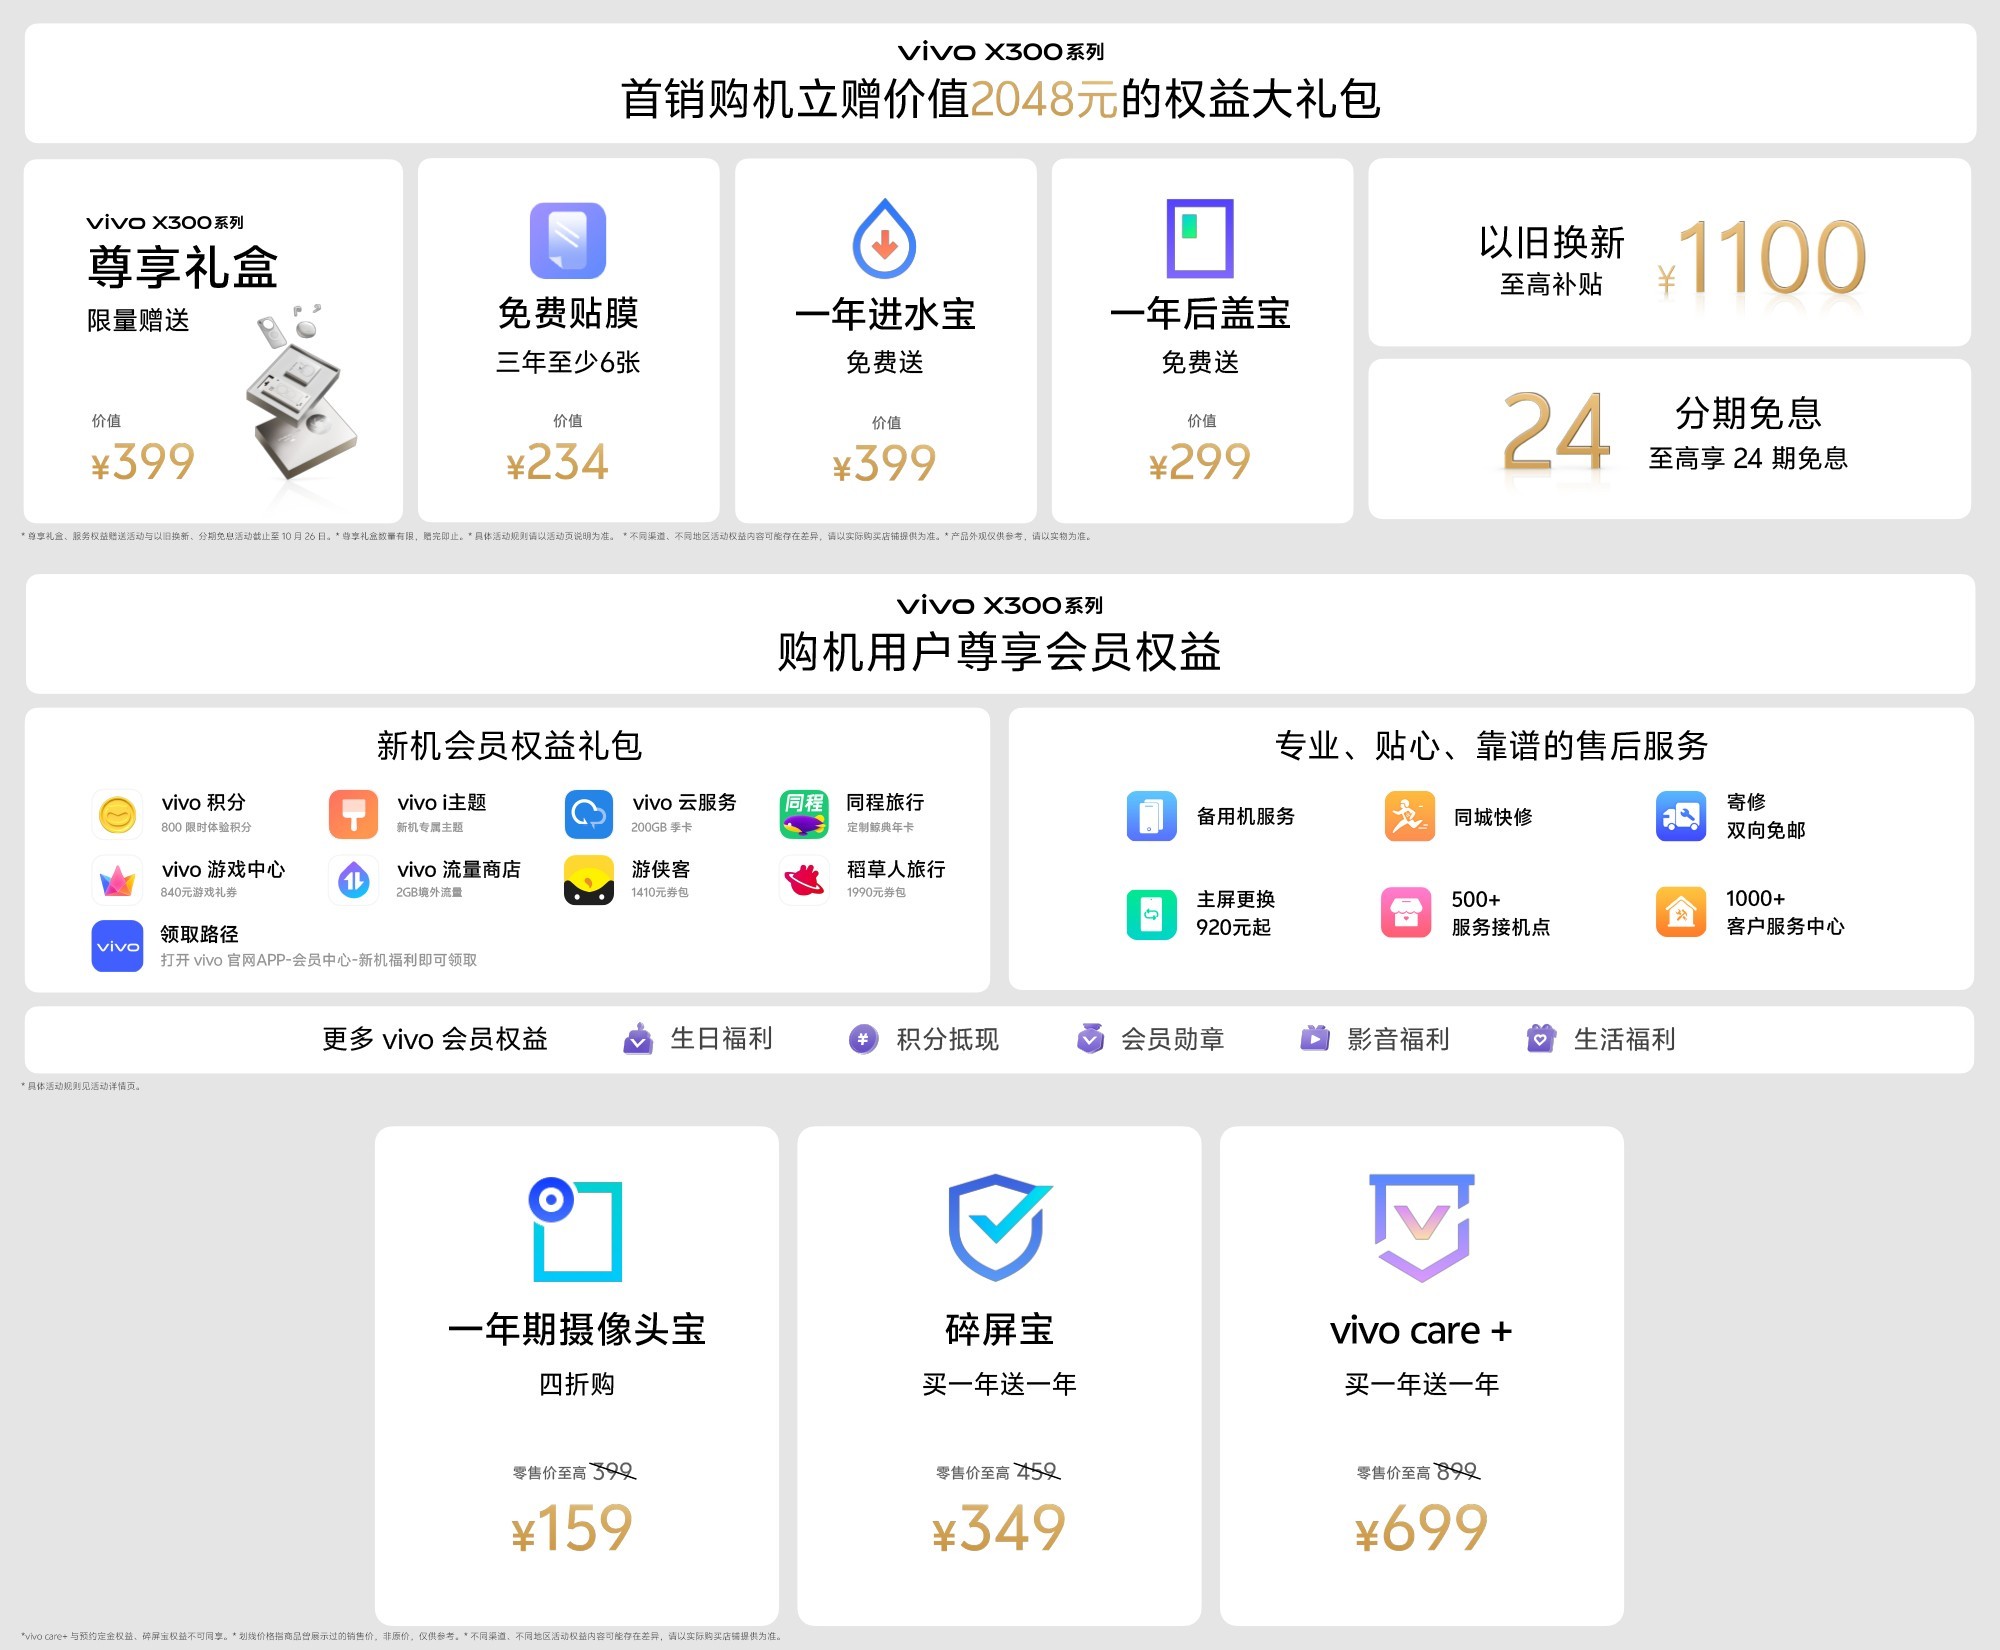Viewport: 2000px width, 1650px height.
Task: Select the 会员勋章 badge icon
Action: tap(1090, 1040)
